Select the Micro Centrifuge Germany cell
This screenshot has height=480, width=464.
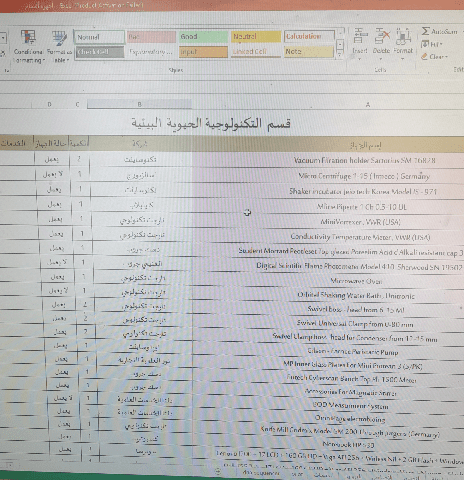[364, 176]
